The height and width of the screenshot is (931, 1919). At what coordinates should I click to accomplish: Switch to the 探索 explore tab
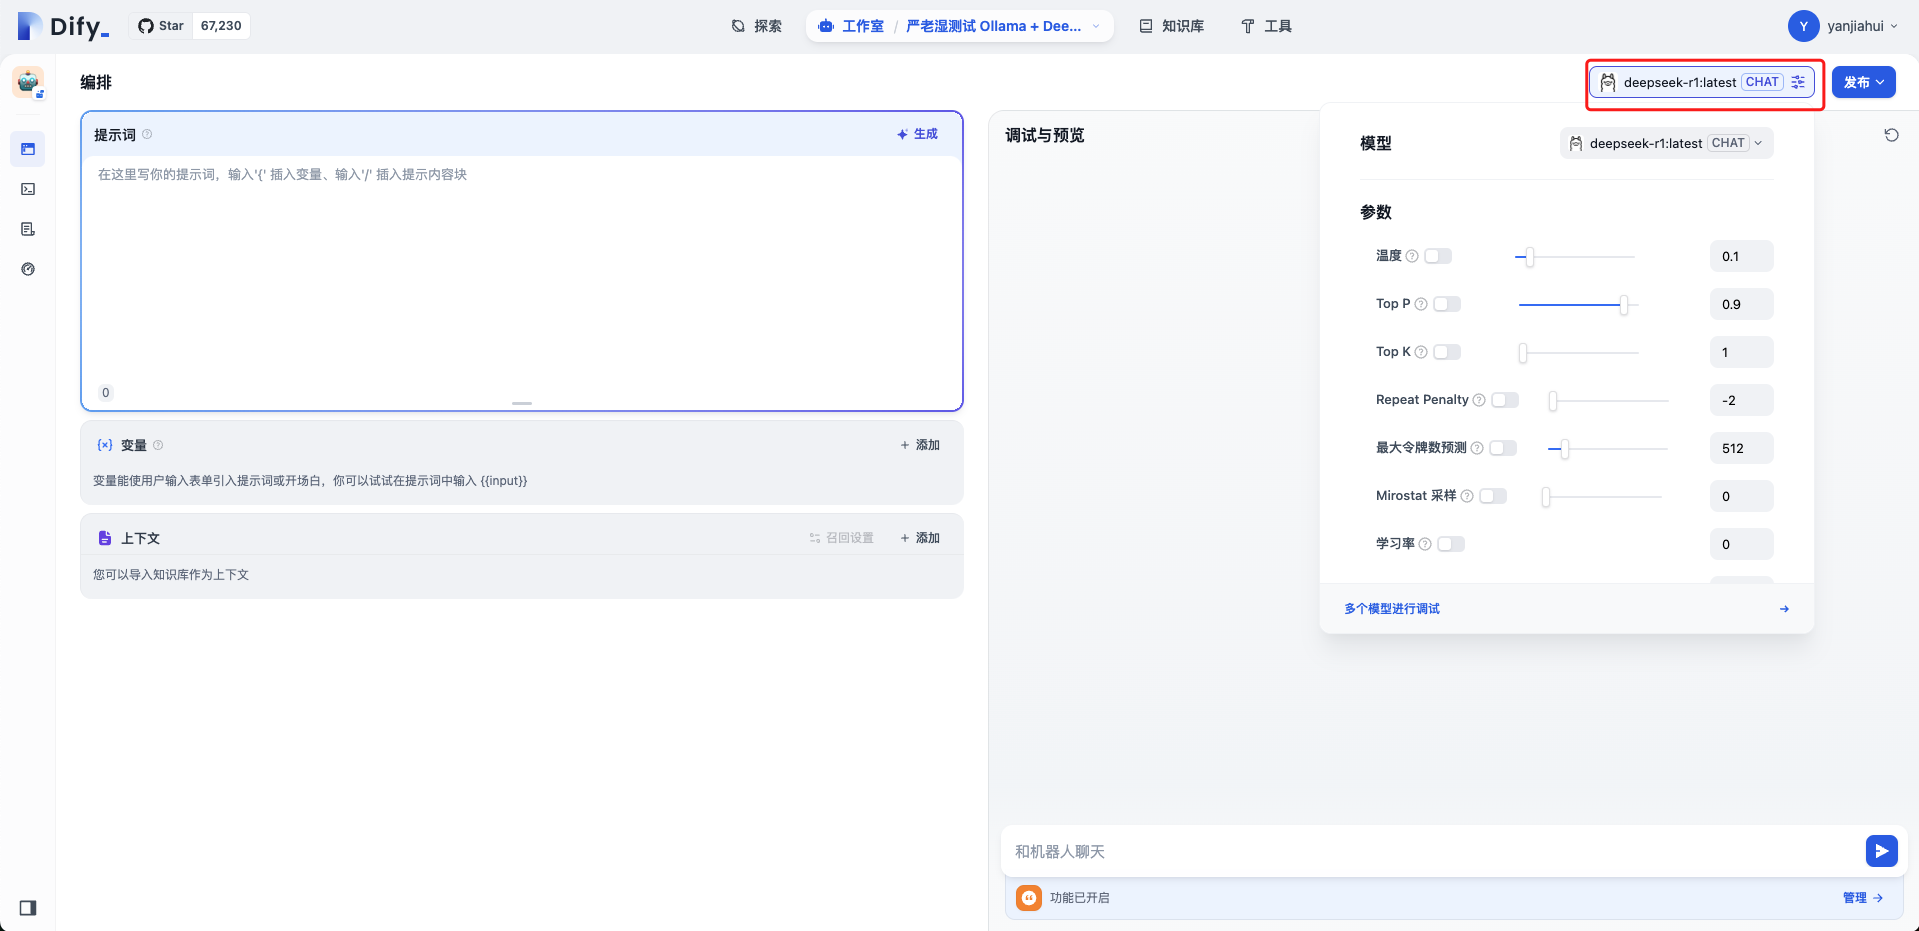pos(756,26)
